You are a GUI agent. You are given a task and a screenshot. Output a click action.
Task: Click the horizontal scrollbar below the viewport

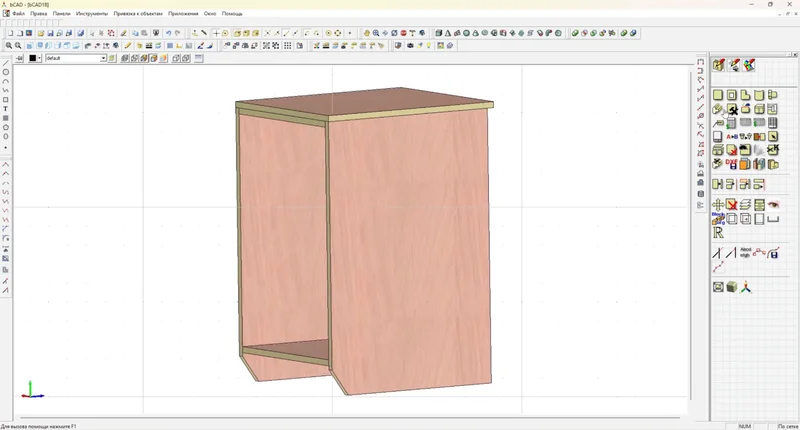349,418
